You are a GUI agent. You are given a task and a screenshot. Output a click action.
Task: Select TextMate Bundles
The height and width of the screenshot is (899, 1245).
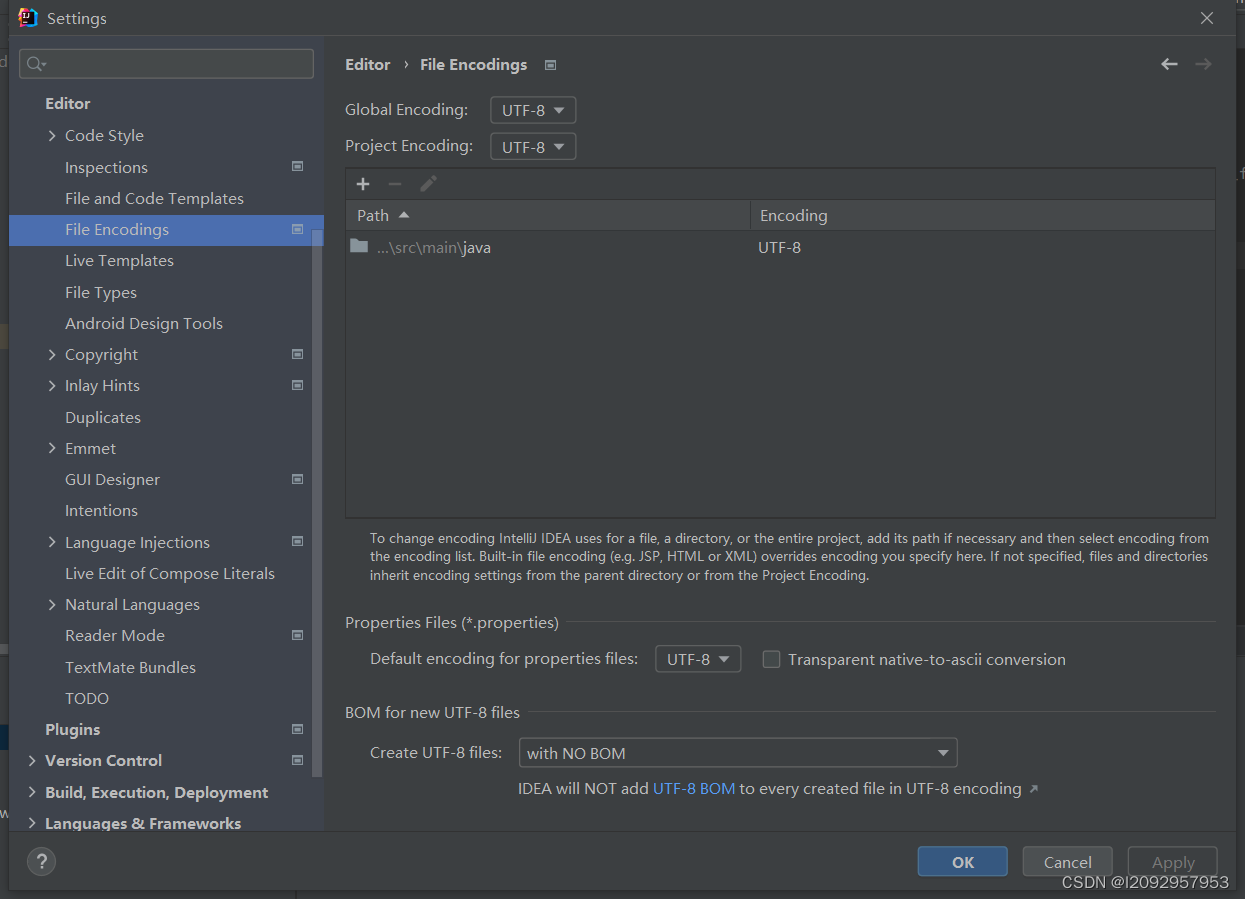tap(130, 667)
